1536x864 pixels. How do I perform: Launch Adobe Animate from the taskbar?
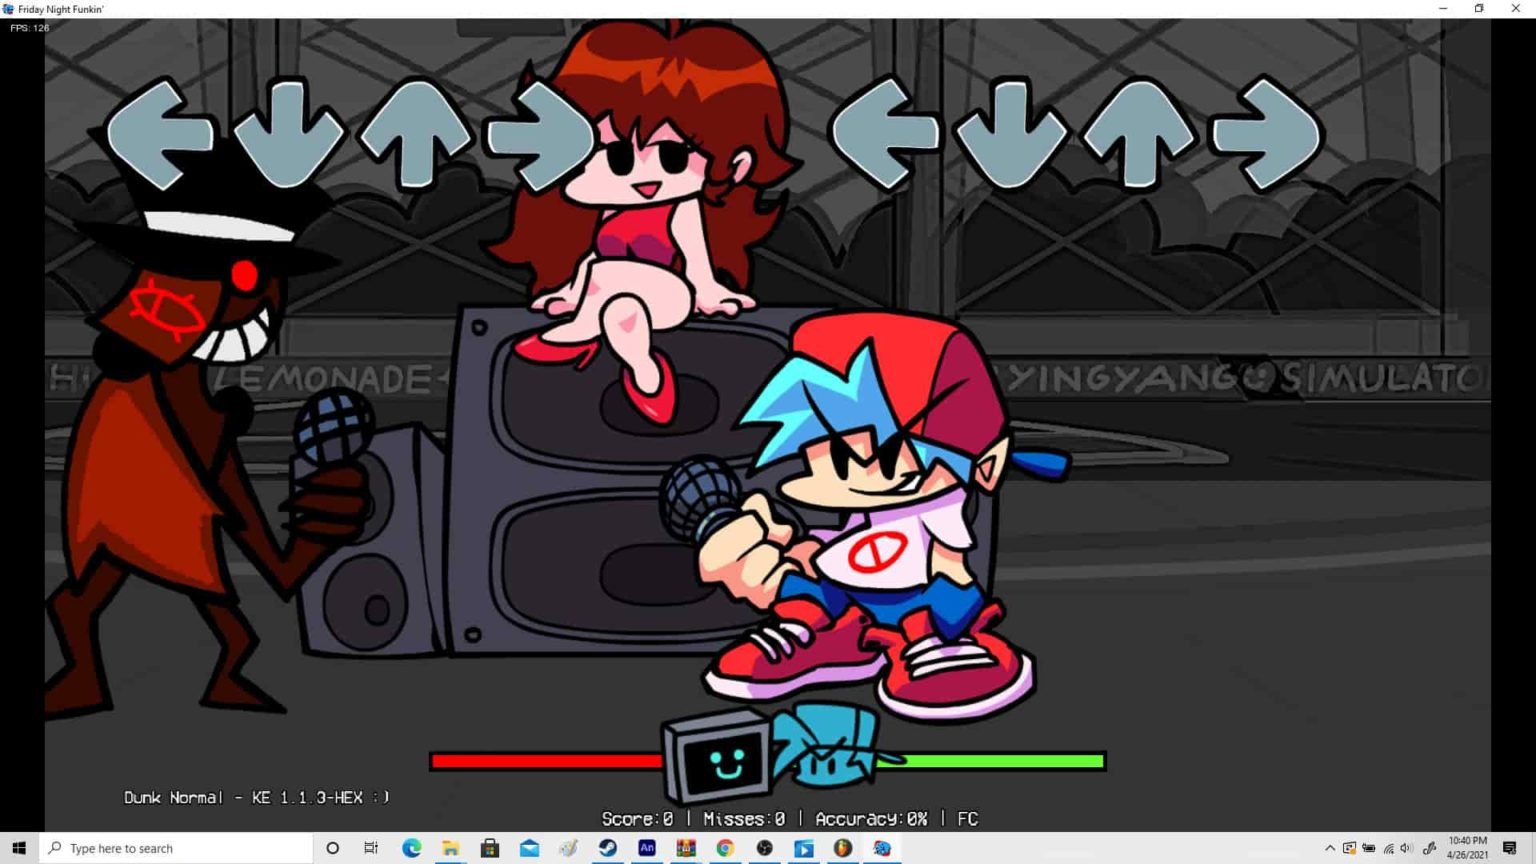647,848
